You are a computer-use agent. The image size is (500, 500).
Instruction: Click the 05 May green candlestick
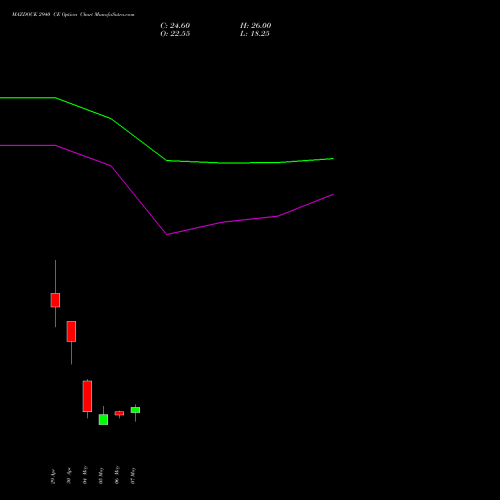pos(103,419)
